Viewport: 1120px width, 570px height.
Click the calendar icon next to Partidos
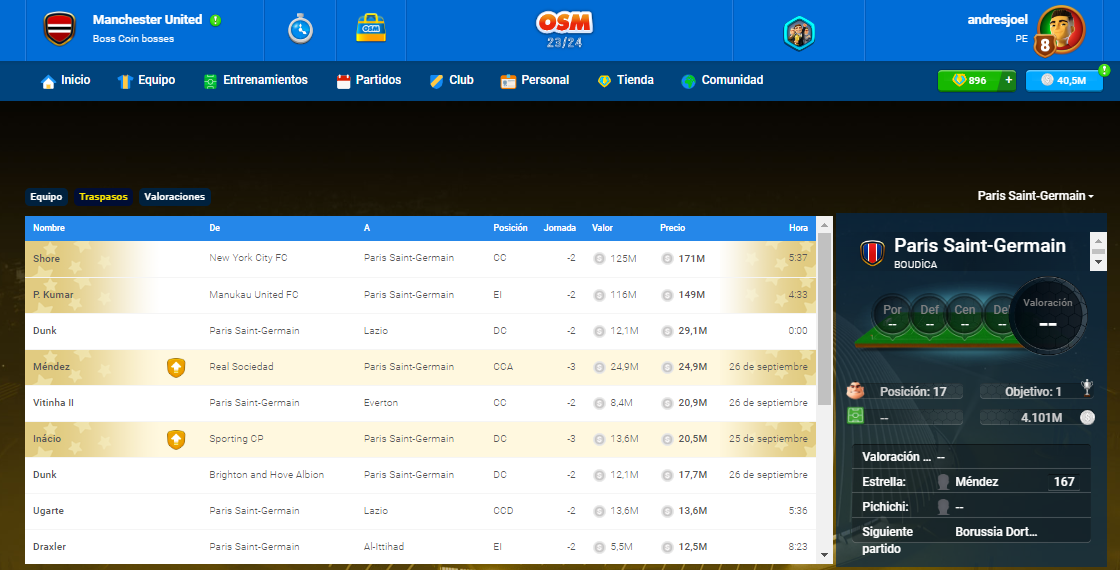[344, 81]
